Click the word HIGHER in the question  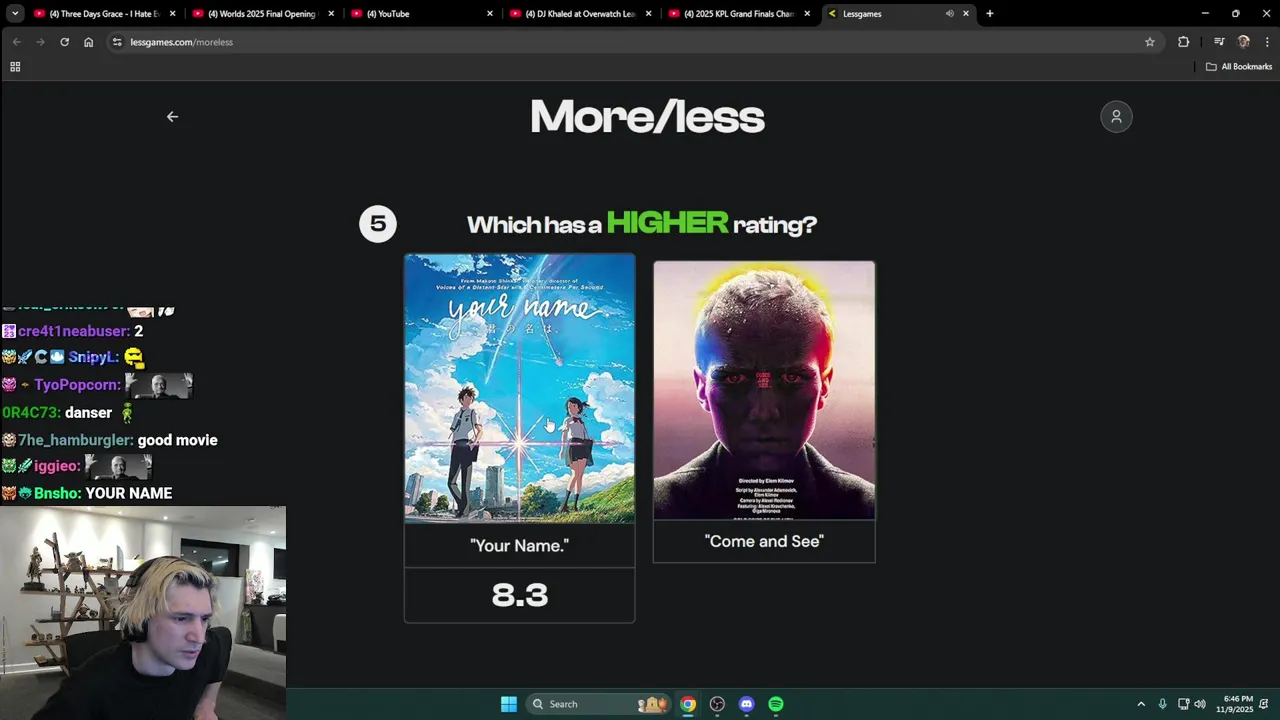coord(667,223)
